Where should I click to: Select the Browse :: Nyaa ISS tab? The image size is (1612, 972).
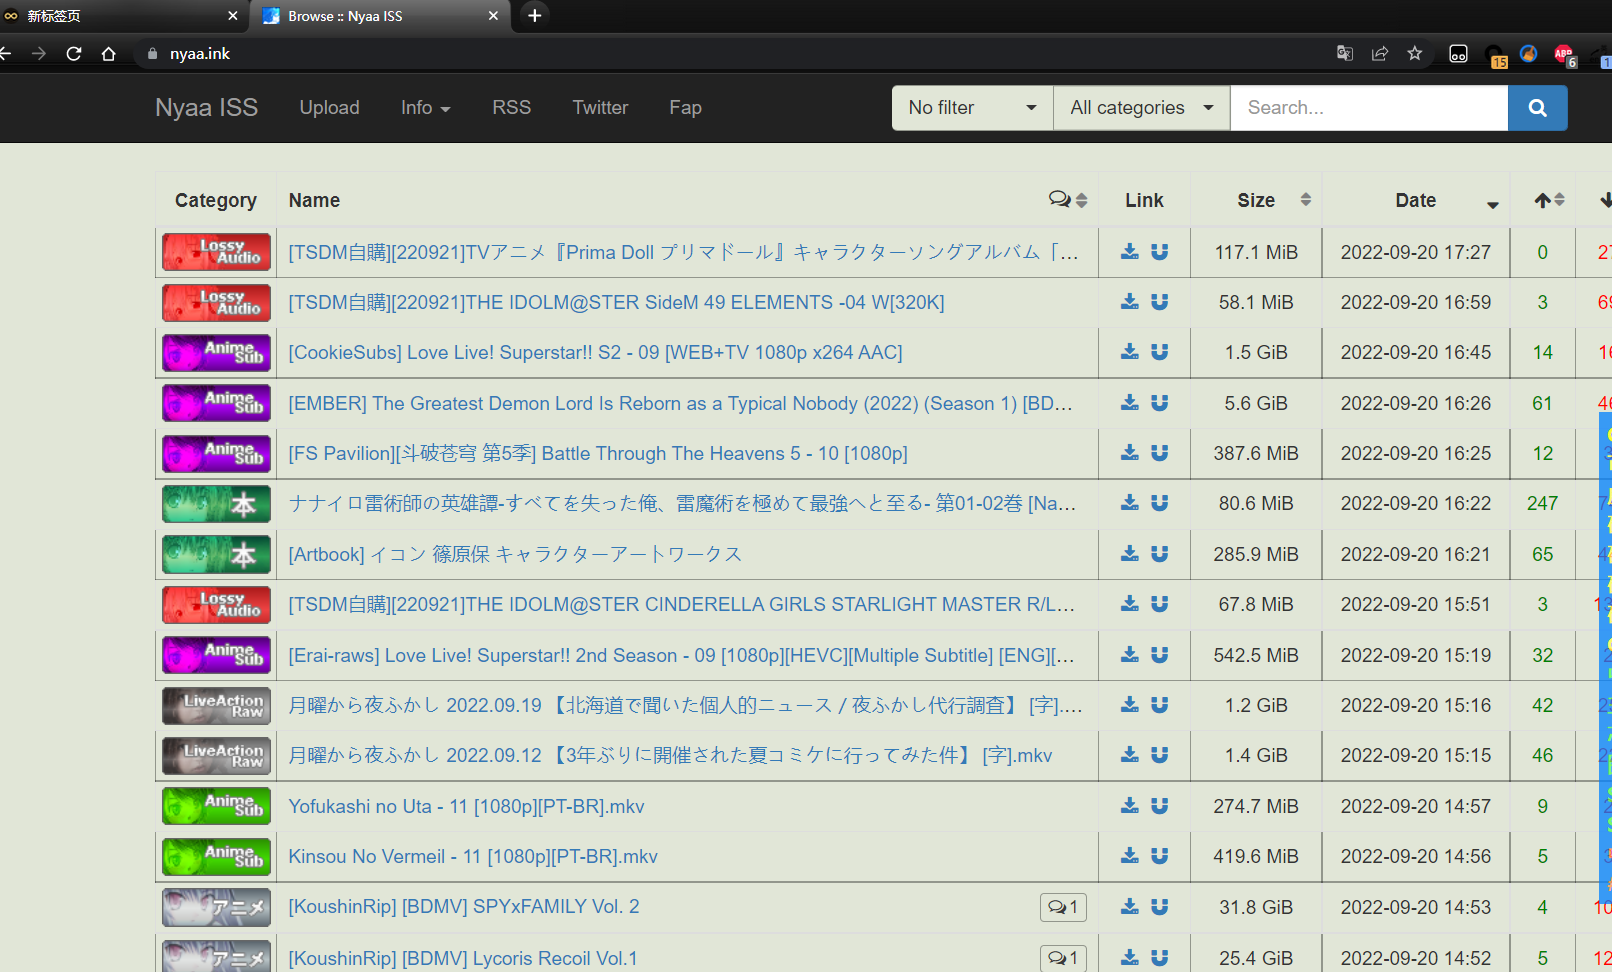click(380, 16)
